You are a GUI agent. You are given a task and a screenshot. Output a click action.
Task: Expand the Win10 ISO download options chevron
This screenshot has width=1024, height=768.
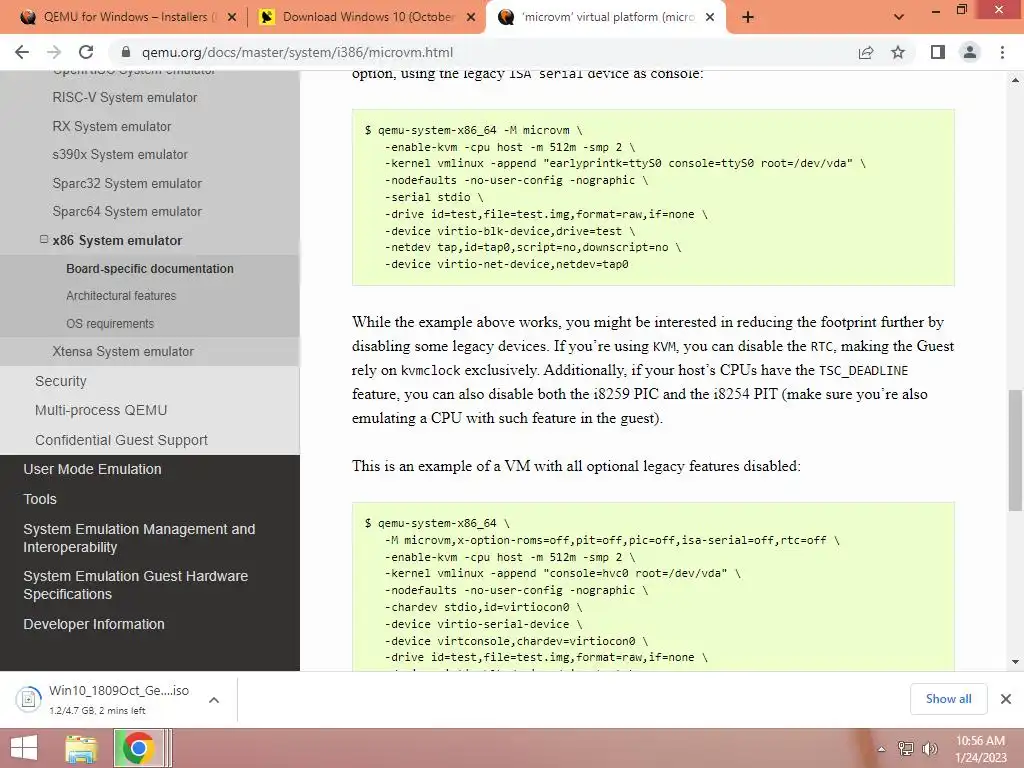(214, 699)
